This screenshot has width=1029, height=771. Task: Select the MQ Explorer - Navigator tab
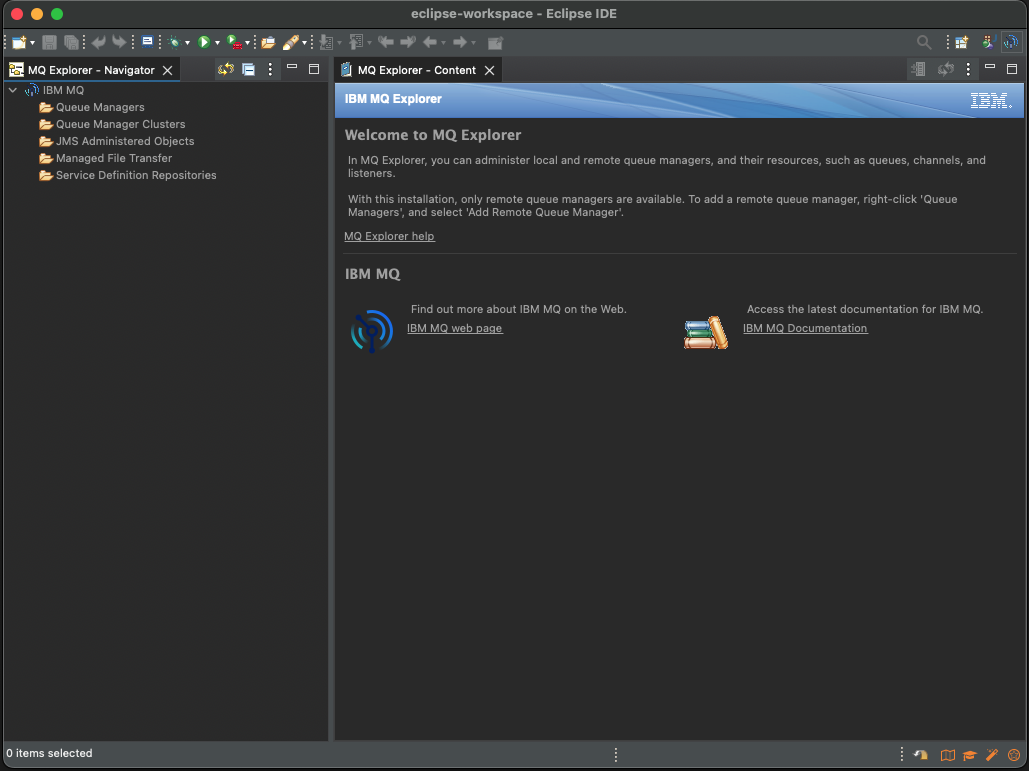click(x=91, y=70)
